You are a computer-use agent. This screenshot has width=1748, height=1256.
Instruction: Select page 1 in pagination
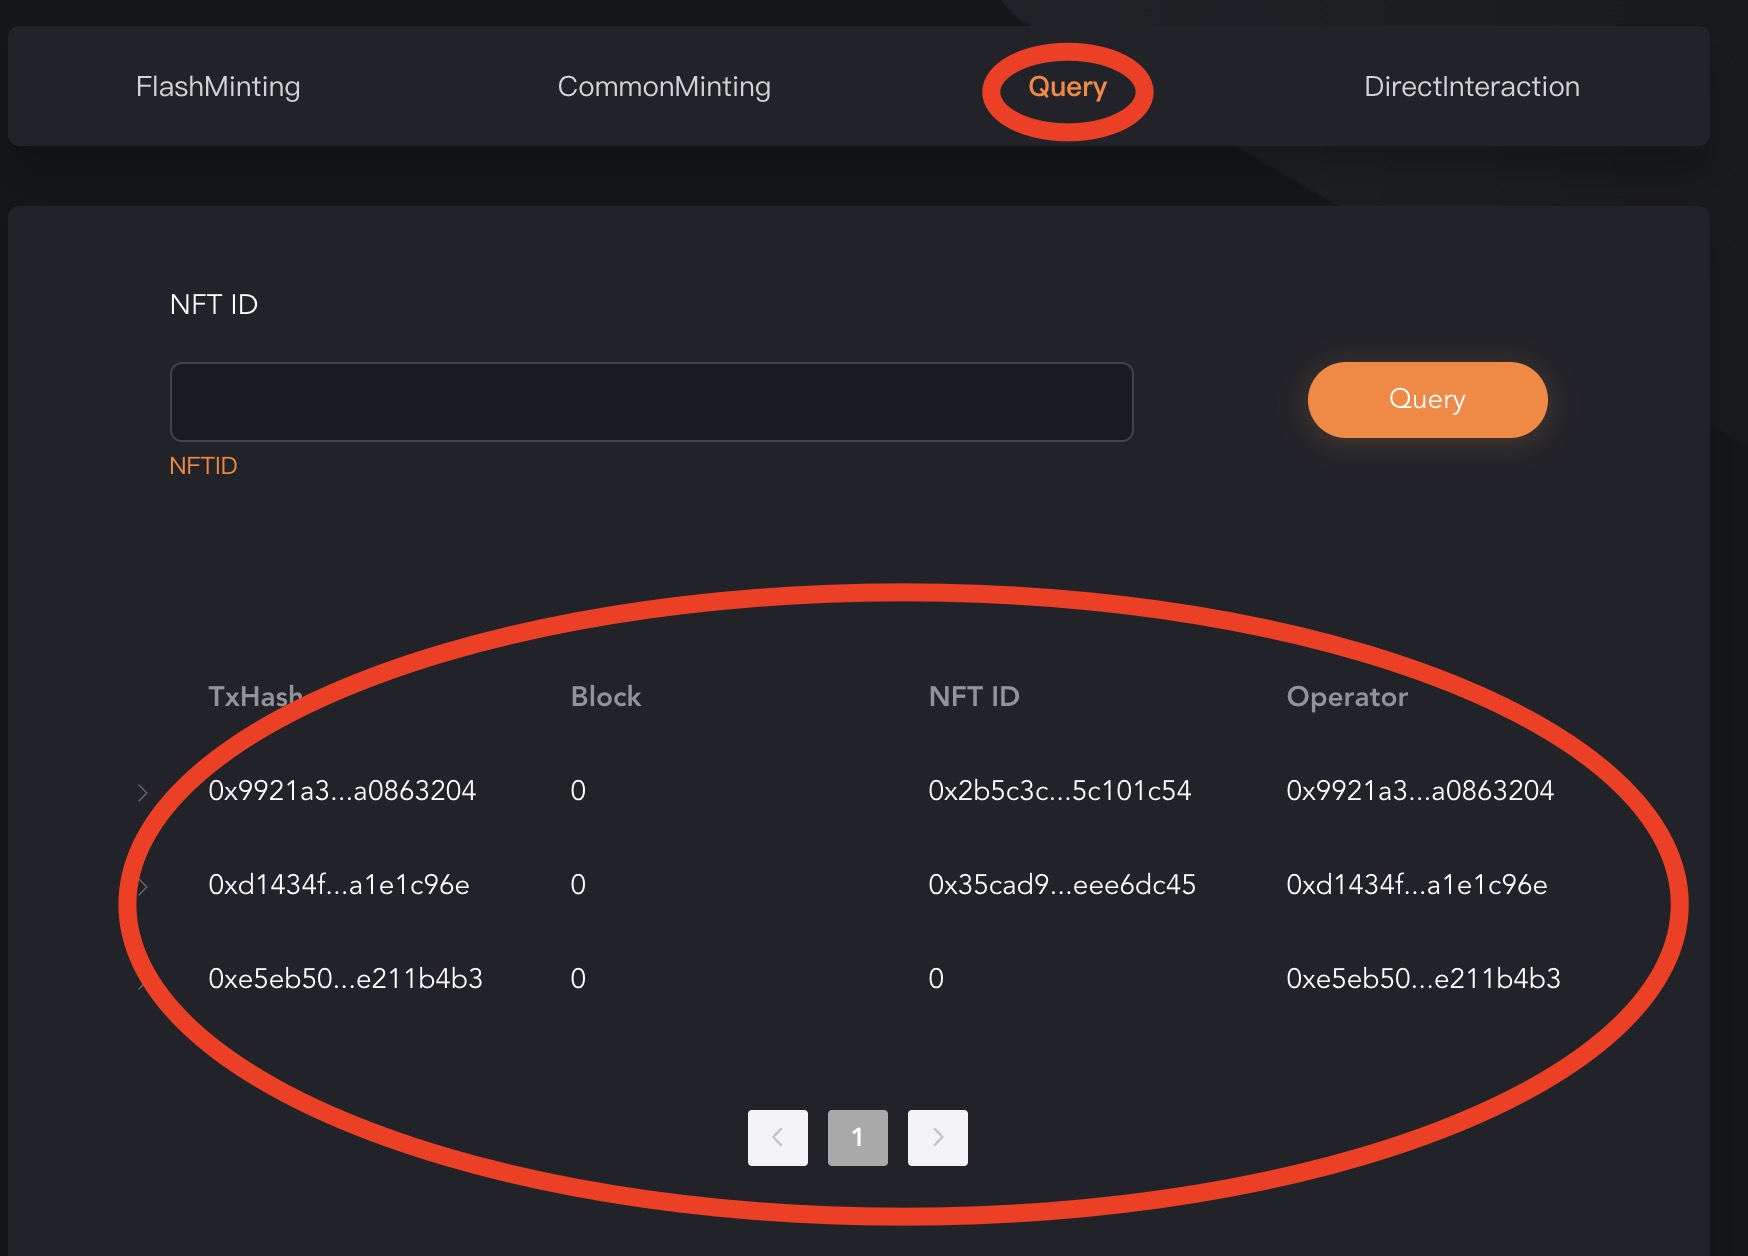[857, 1137]
